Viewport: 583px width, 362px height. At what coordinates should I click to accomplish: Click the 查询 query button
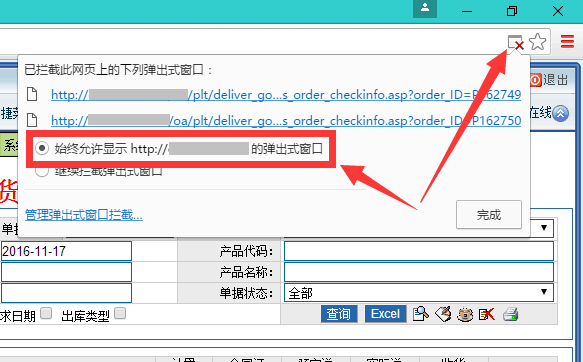pyautogui.click(x=339, y=314)
